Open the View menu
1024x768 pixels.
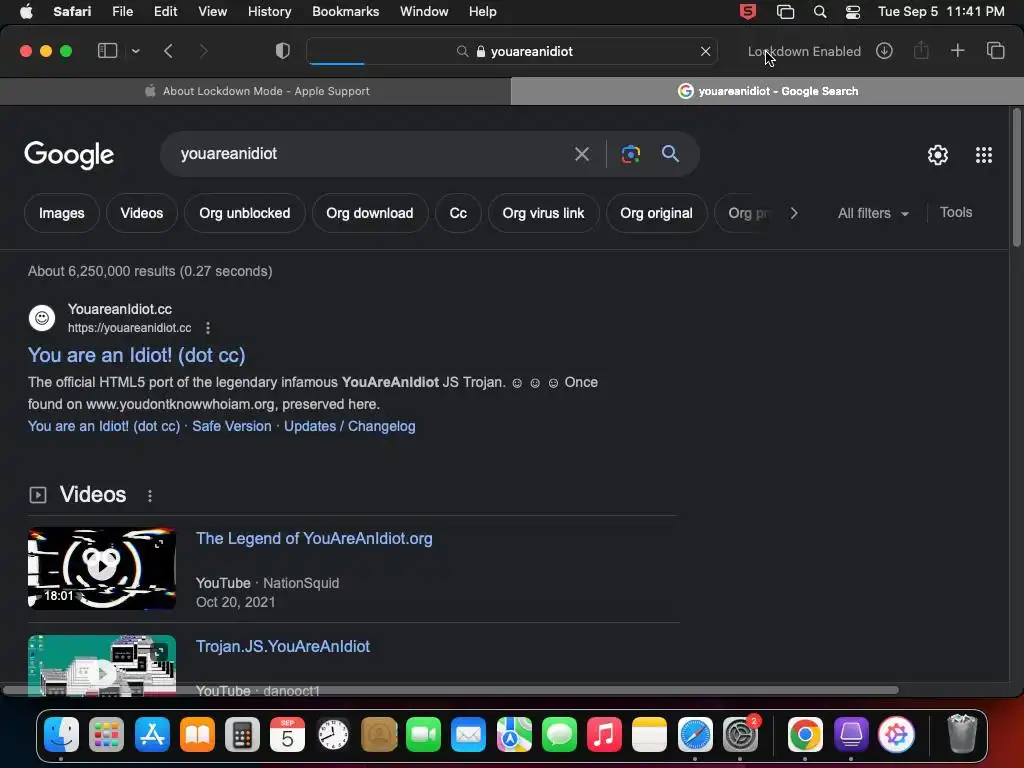click(212, 12)
